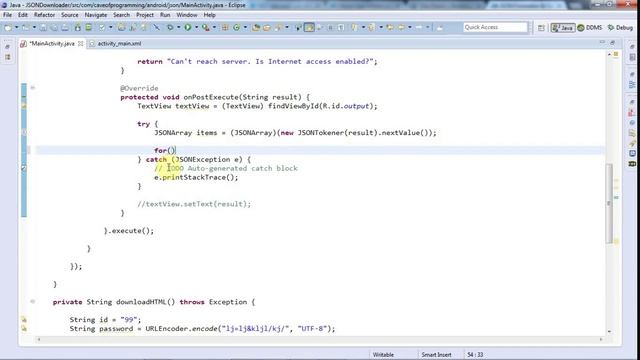
Task: Click the green Run toolbar button
Action: [x=188, y=27]
